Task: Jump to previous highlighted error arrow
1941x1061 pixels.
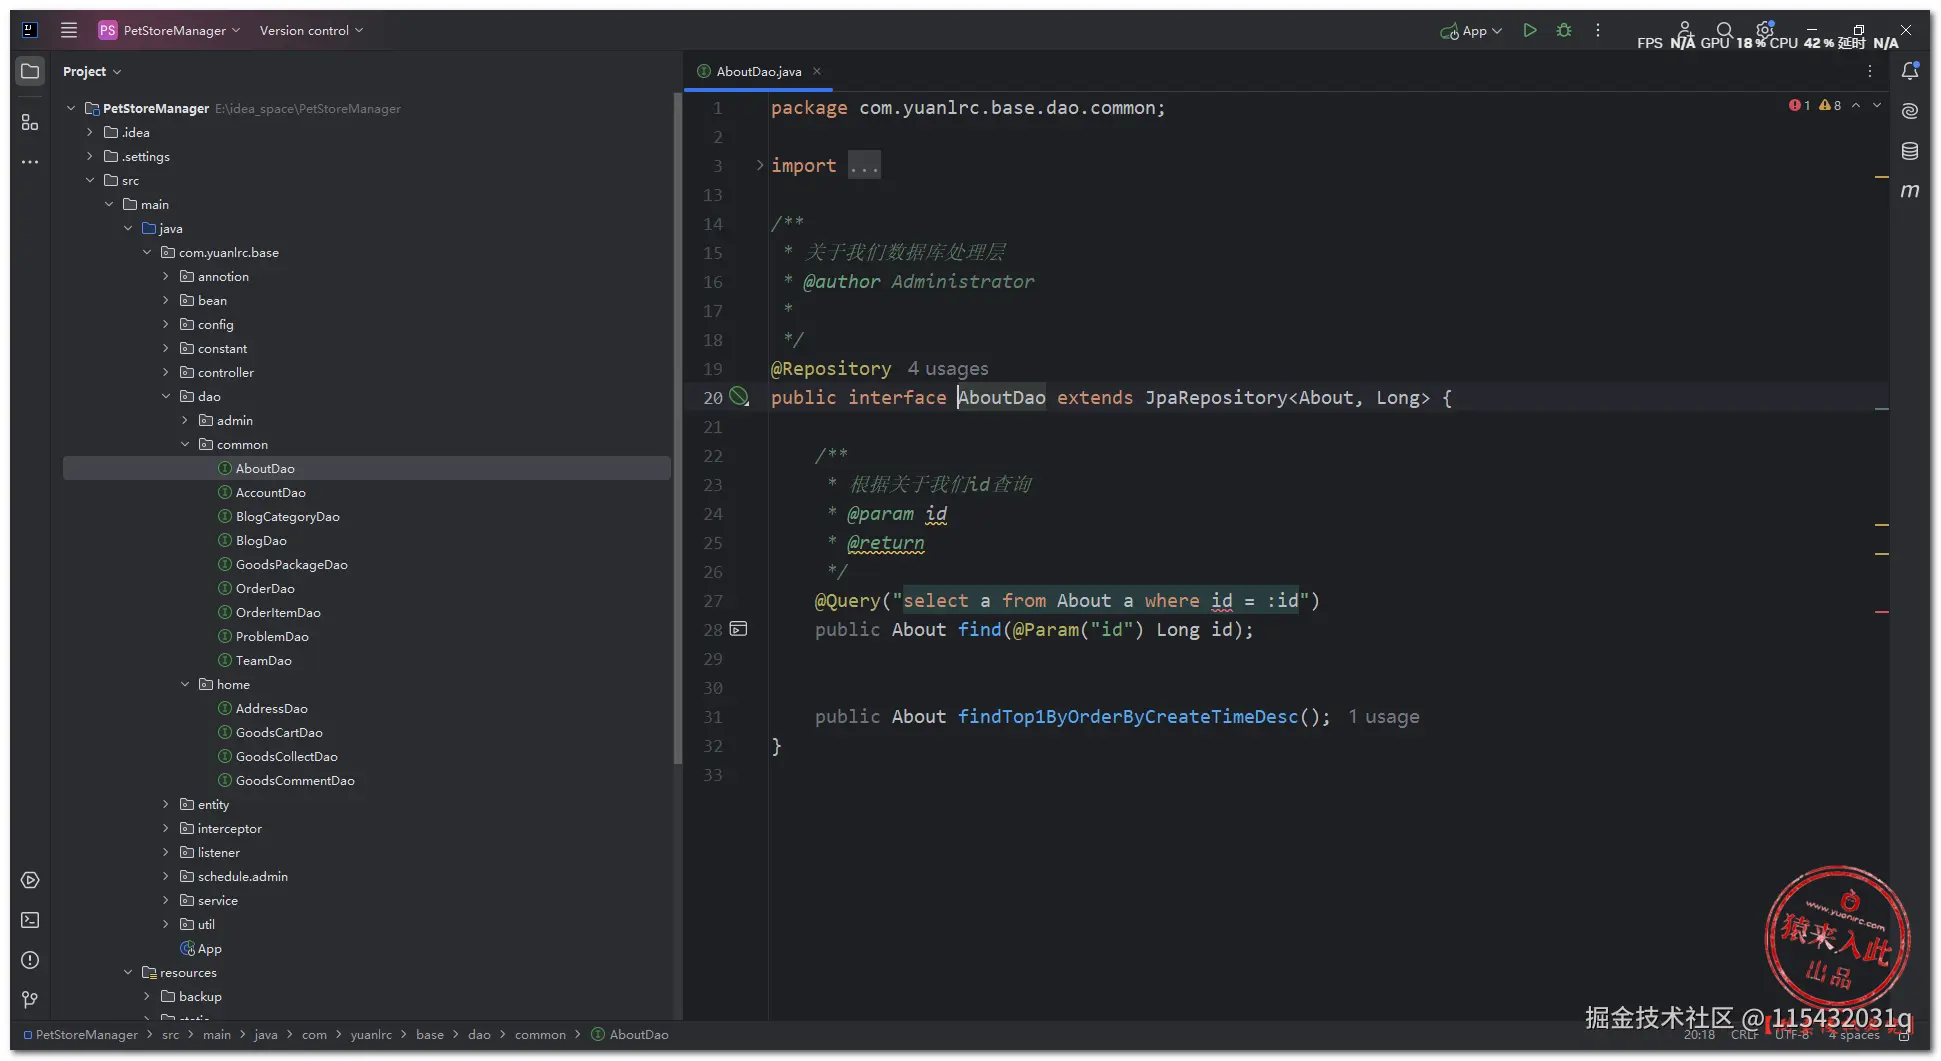Action: 1856,105
